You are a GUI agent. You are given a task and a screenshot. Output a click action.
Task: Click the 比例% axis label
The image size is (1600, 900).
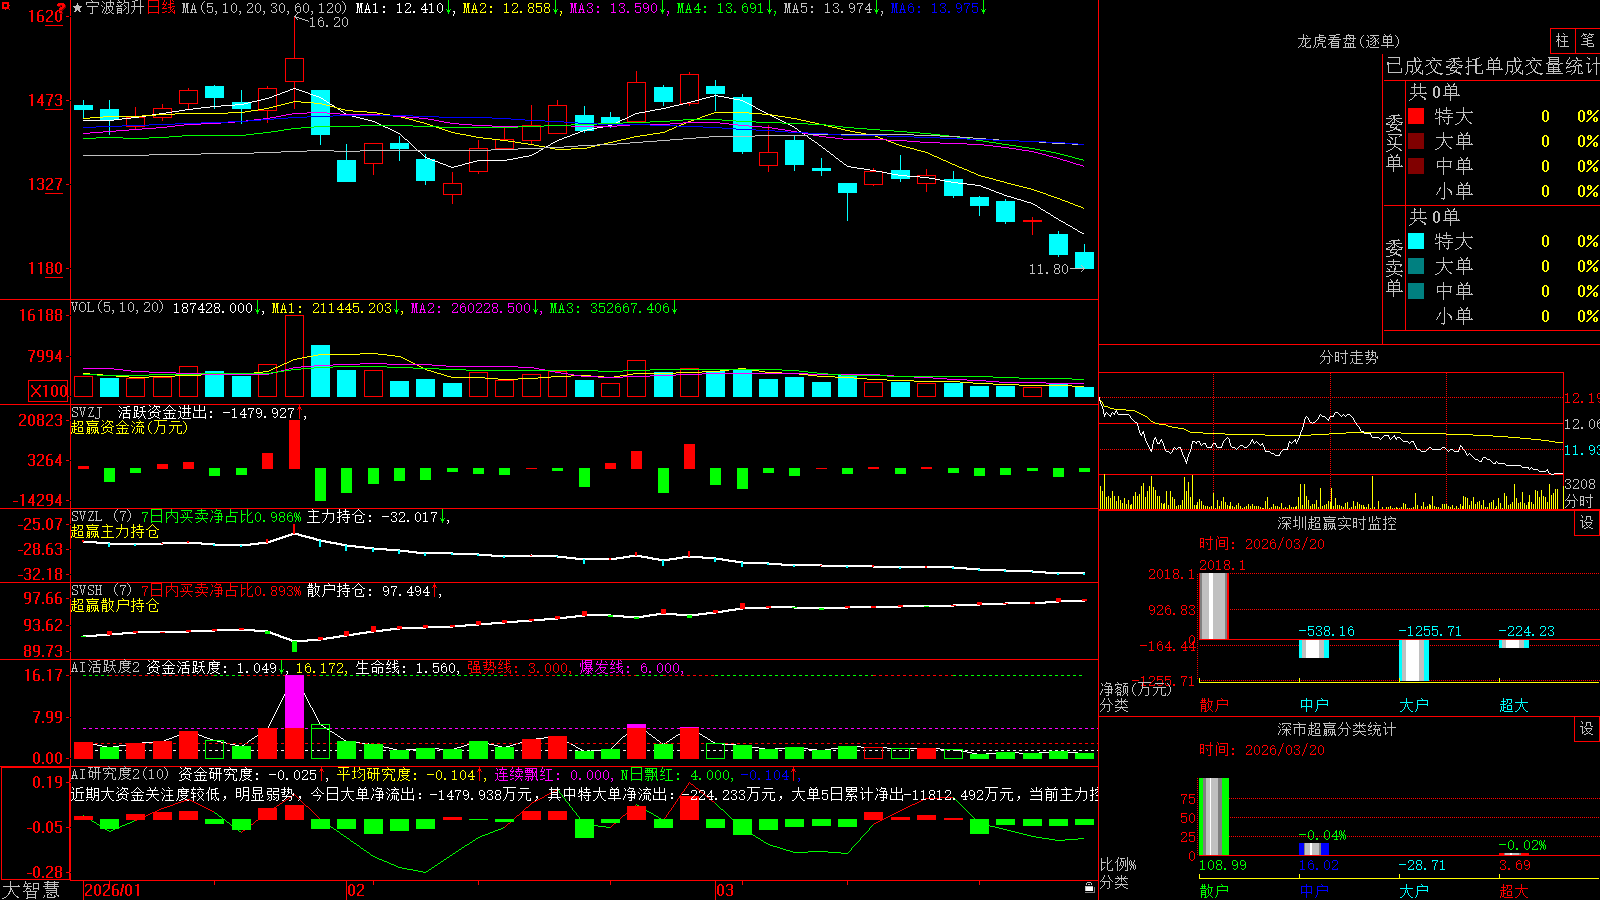tap(1118, 865)
